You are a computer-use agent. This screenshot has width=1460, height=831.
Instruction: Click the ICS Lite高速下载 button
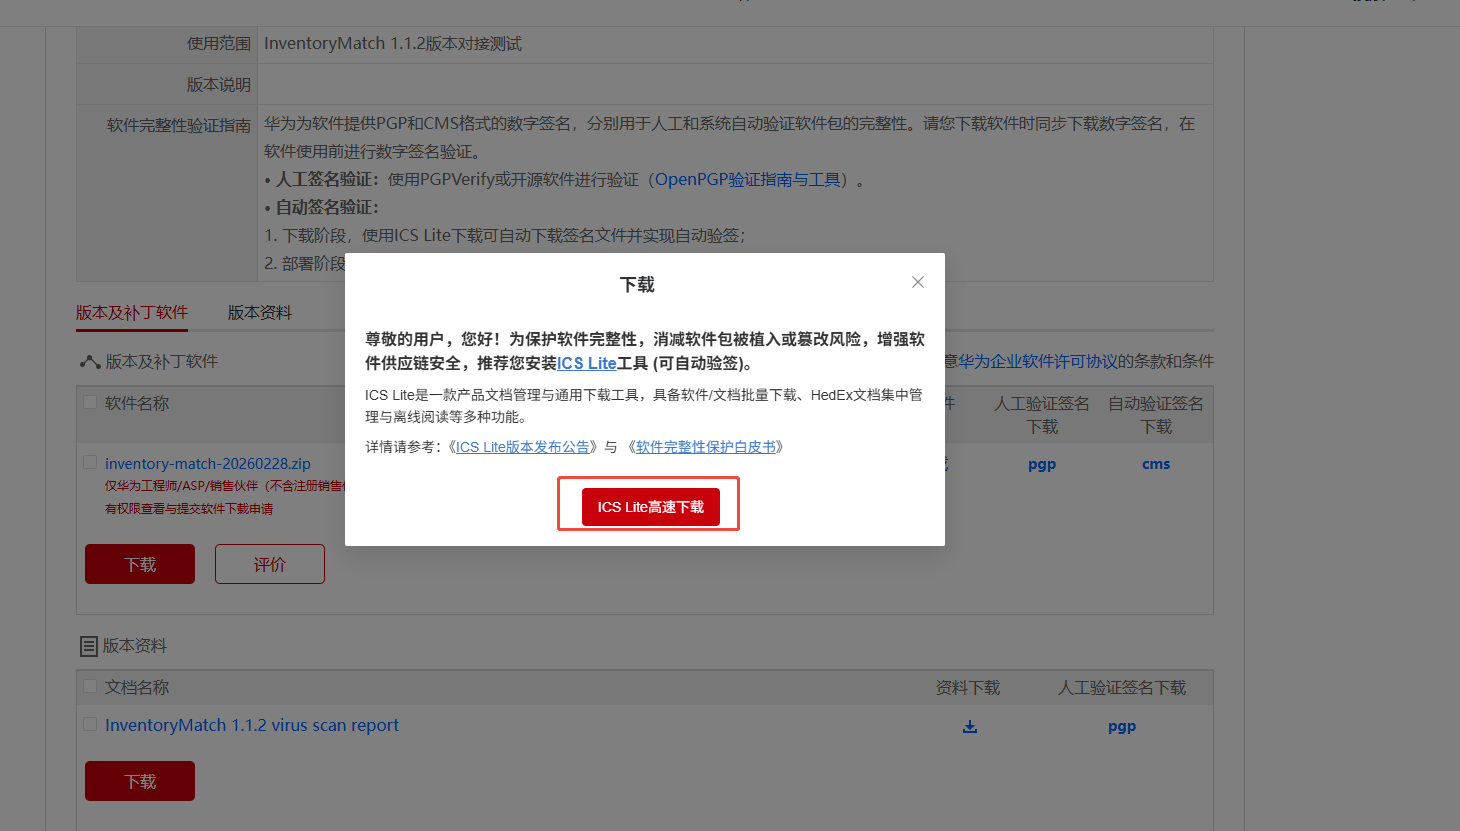tap(650, 507)
